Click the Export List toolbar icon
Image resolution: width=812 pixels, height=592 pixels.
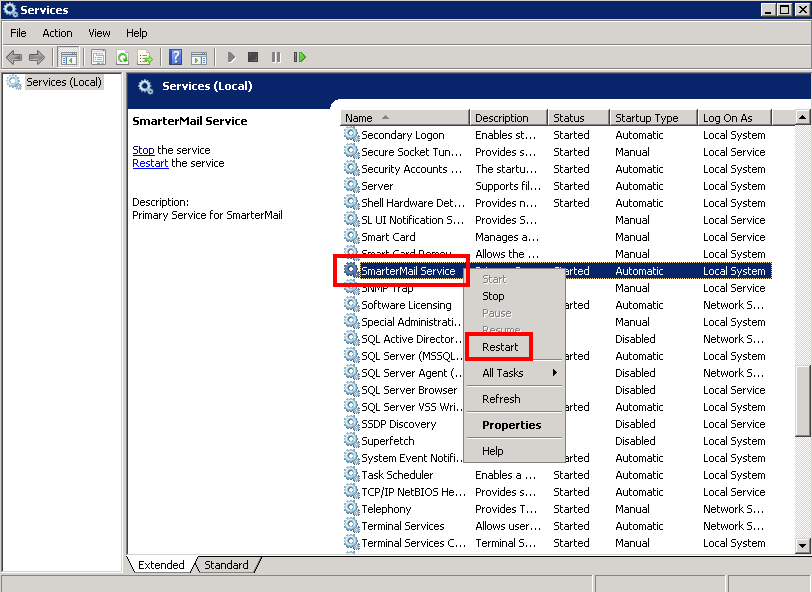click(x=145, y=57)
